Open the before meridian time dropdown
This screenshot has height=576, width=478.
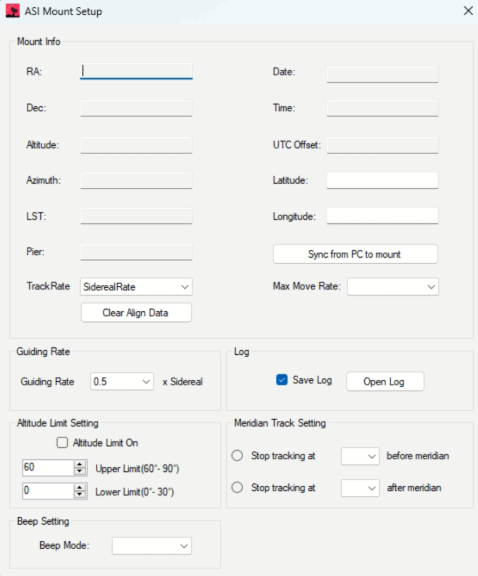click(x=360, y=456)
